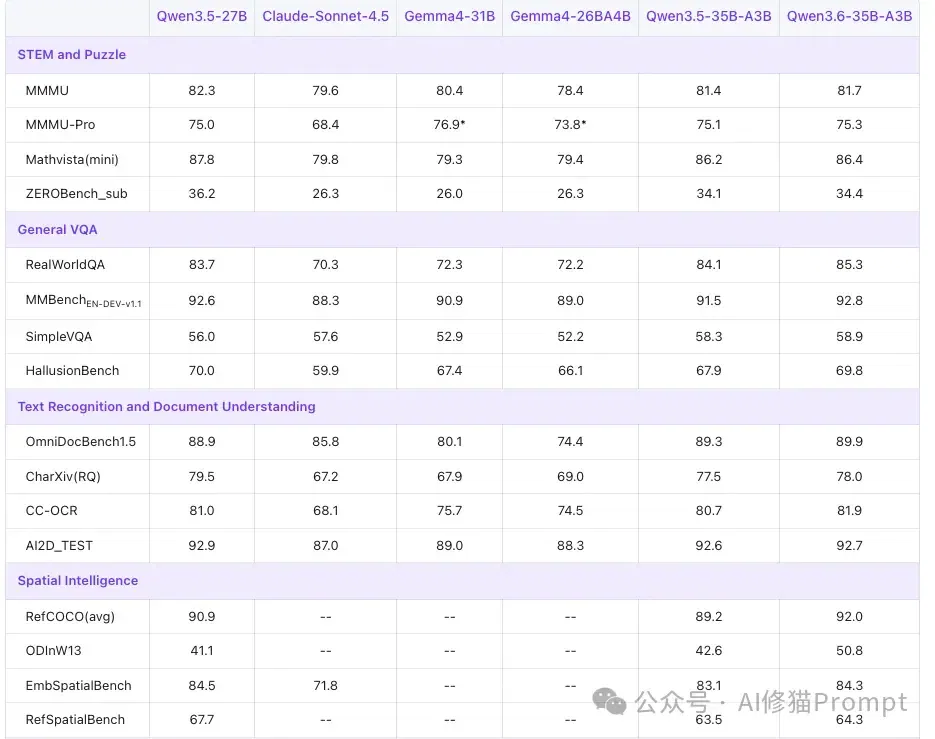Click the Gemma4-26BA4B column header
The width and height of the screenshot is (935, 739).
coord(570,16)
